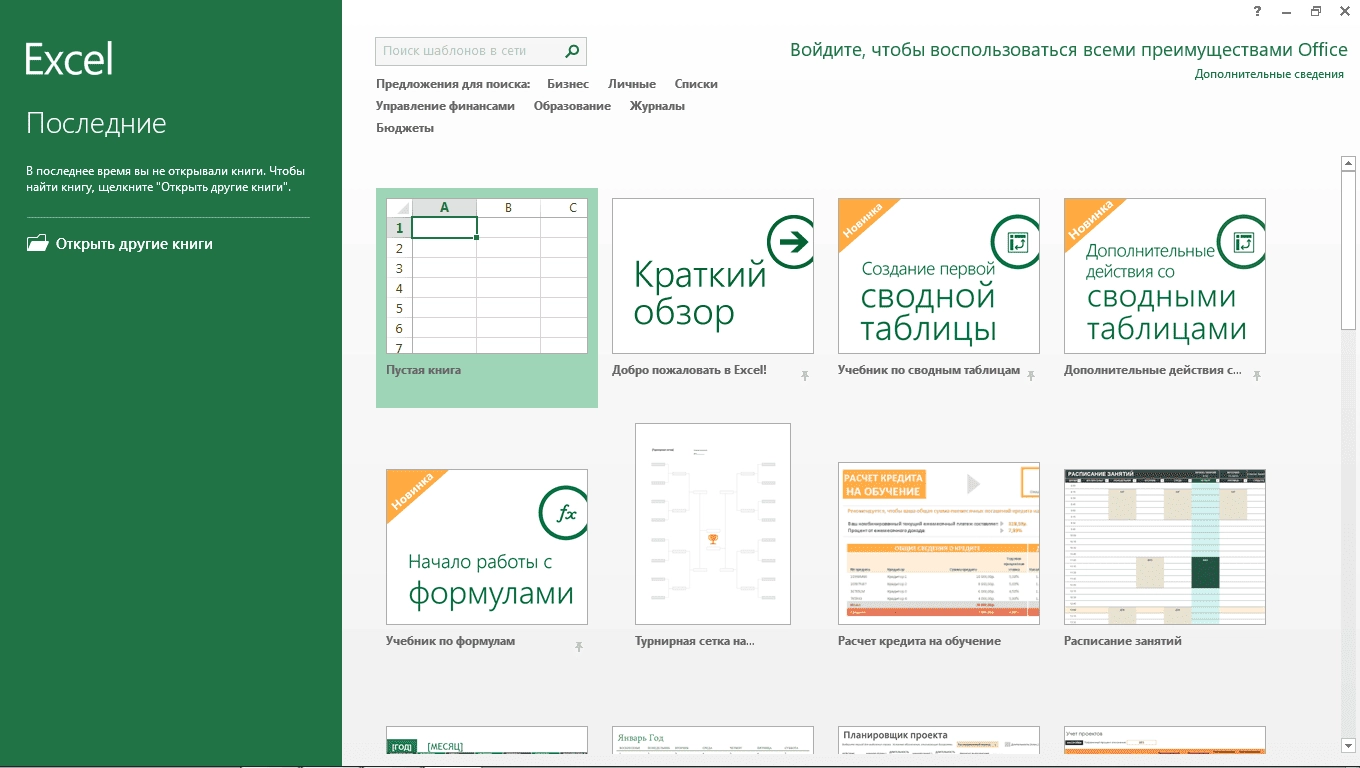1360x768 pixels.
Task: Open the [ГОД] [МЕСЯЦ] template thumbnail
Action: point(487,740)
